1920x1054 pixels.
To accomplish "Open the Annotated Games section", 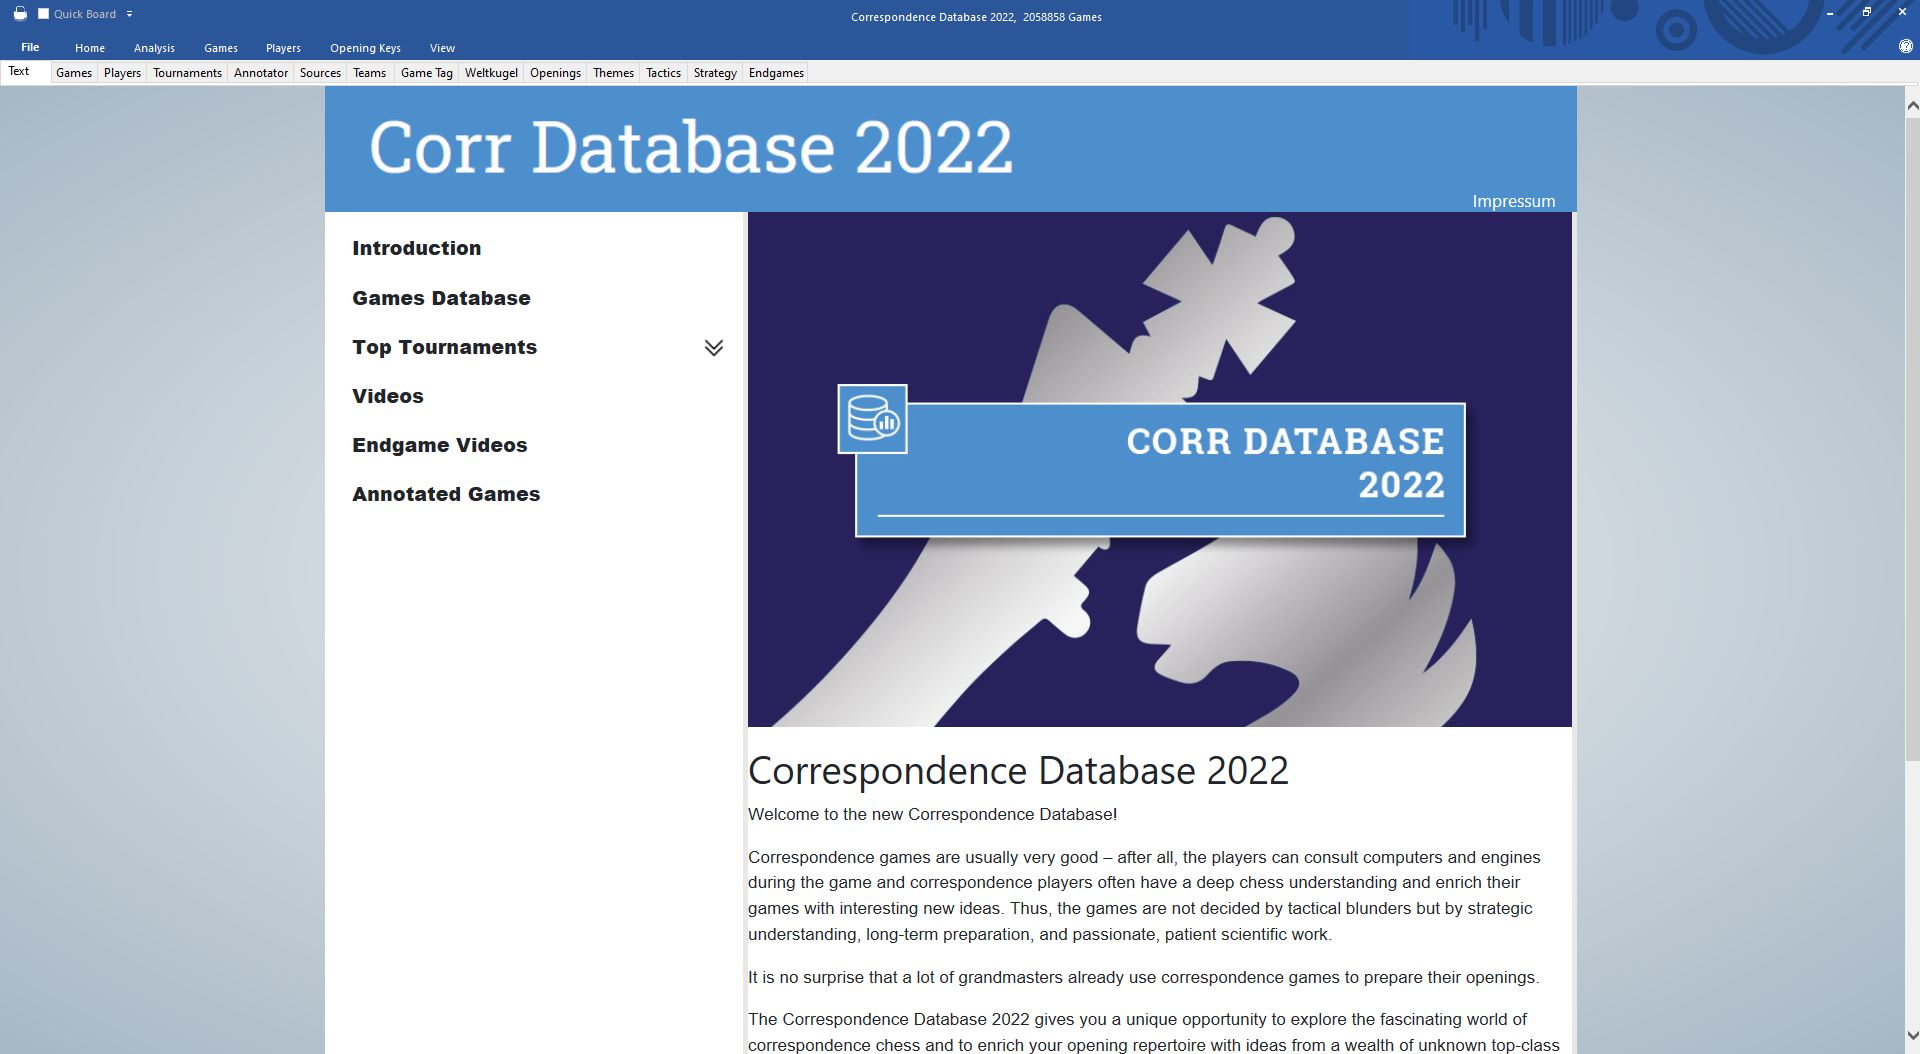I will [446, 494].
